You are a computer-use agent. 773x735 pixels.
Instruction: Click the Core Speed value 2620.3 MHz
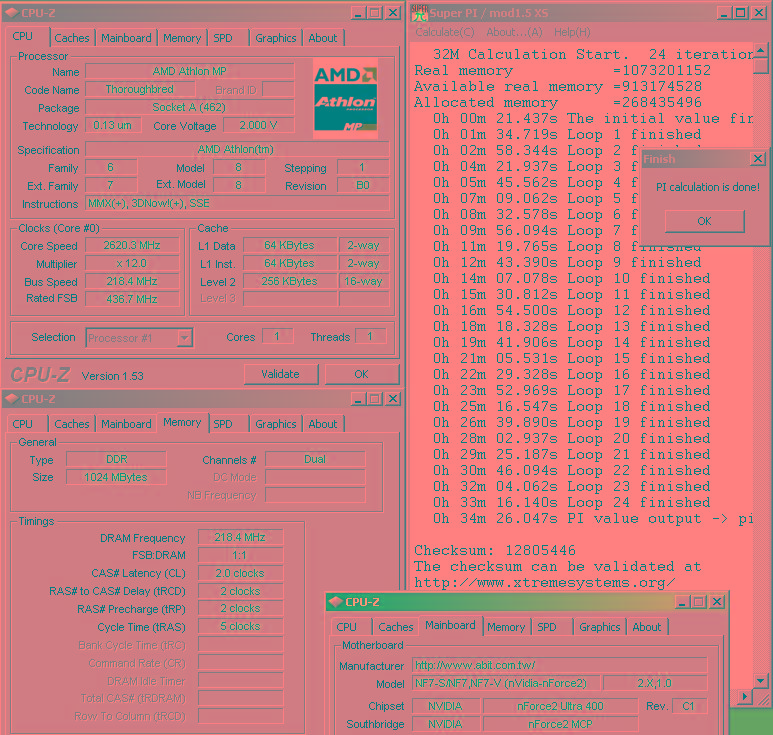pos(132,245)
